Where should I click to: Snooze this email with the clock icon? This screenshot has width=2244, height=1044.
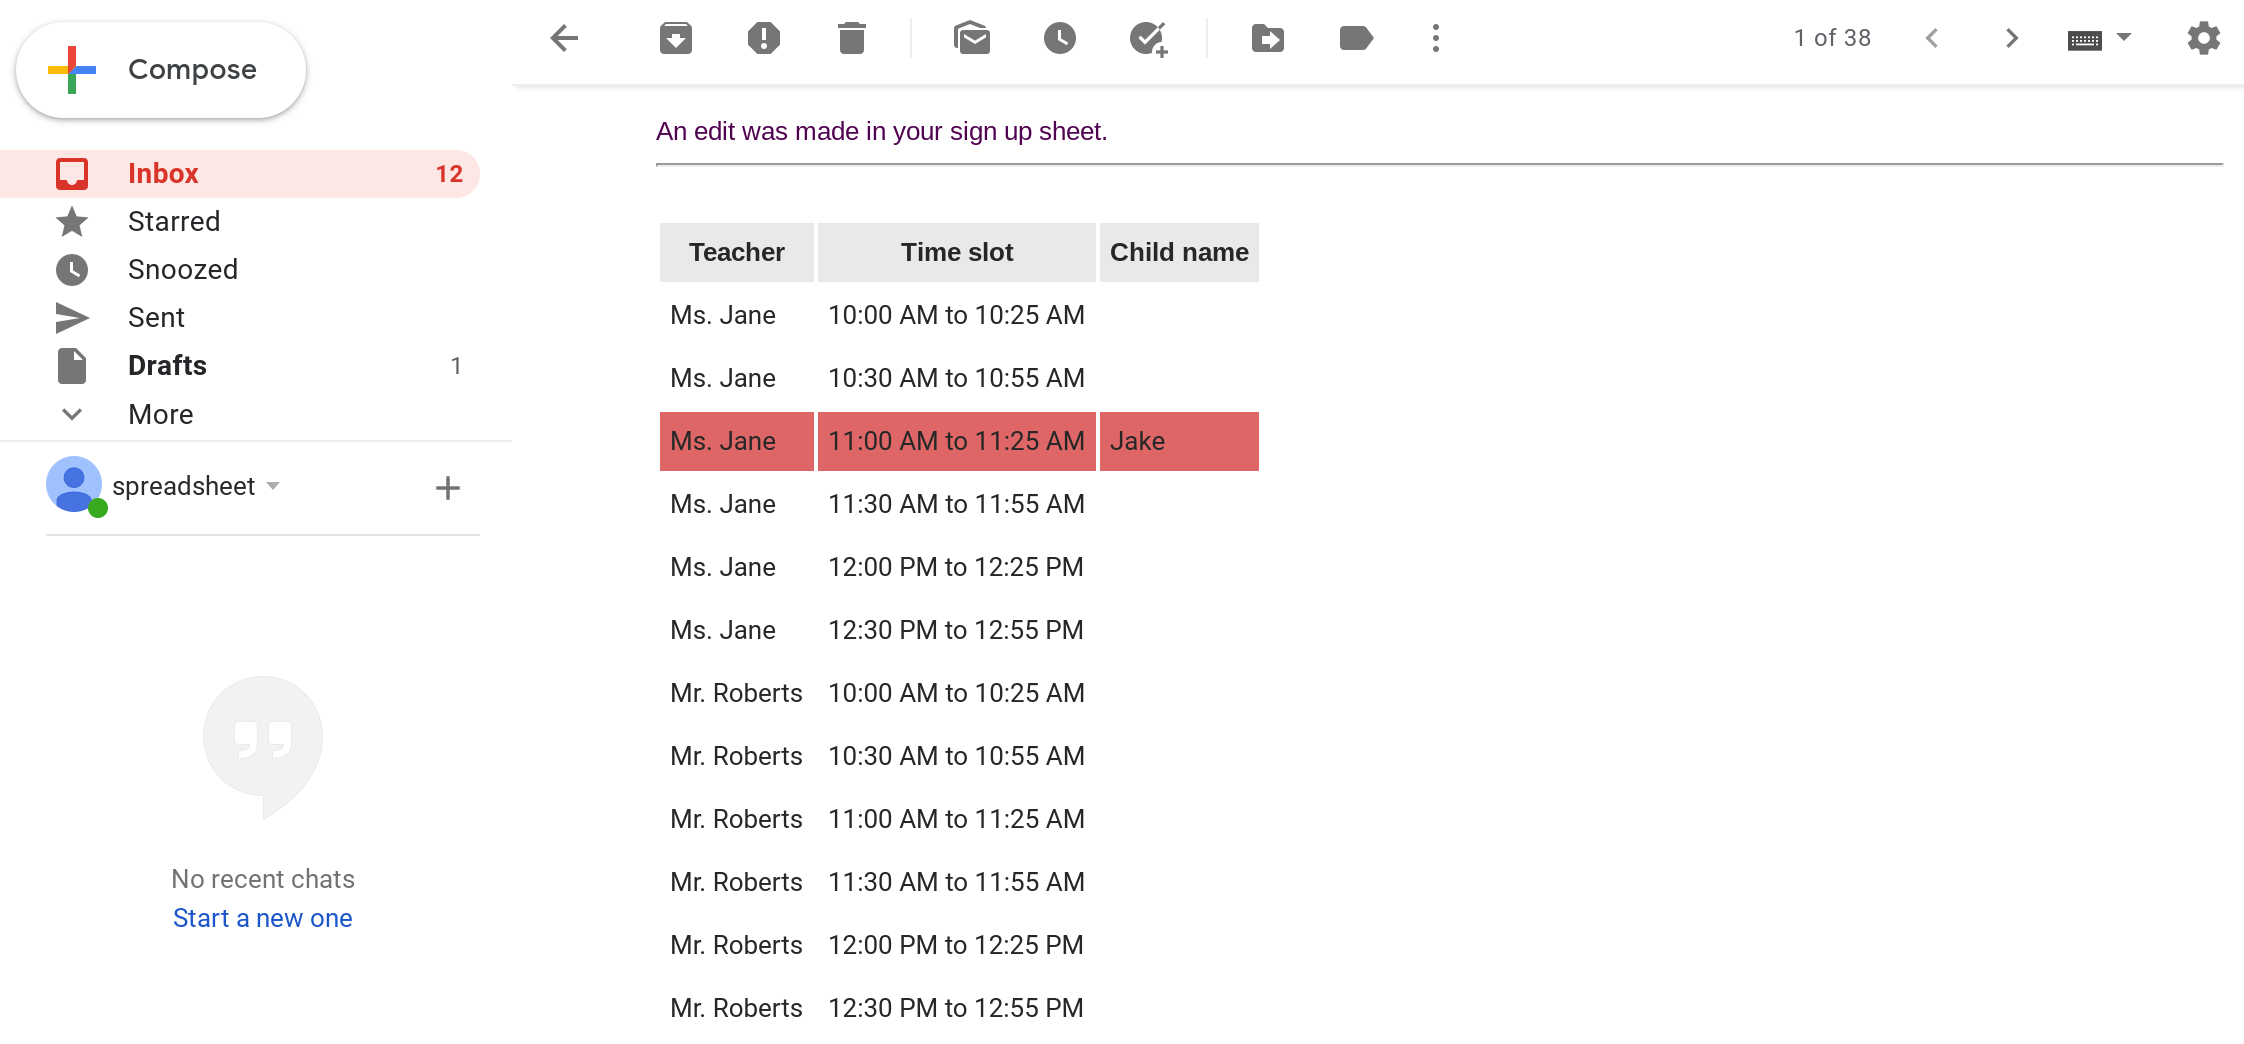[x=1060, y=39]
